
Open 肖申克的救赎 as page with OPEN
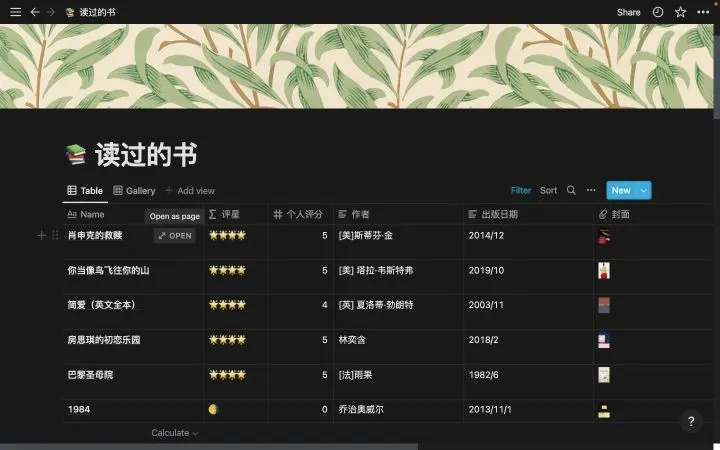point(175,236)
